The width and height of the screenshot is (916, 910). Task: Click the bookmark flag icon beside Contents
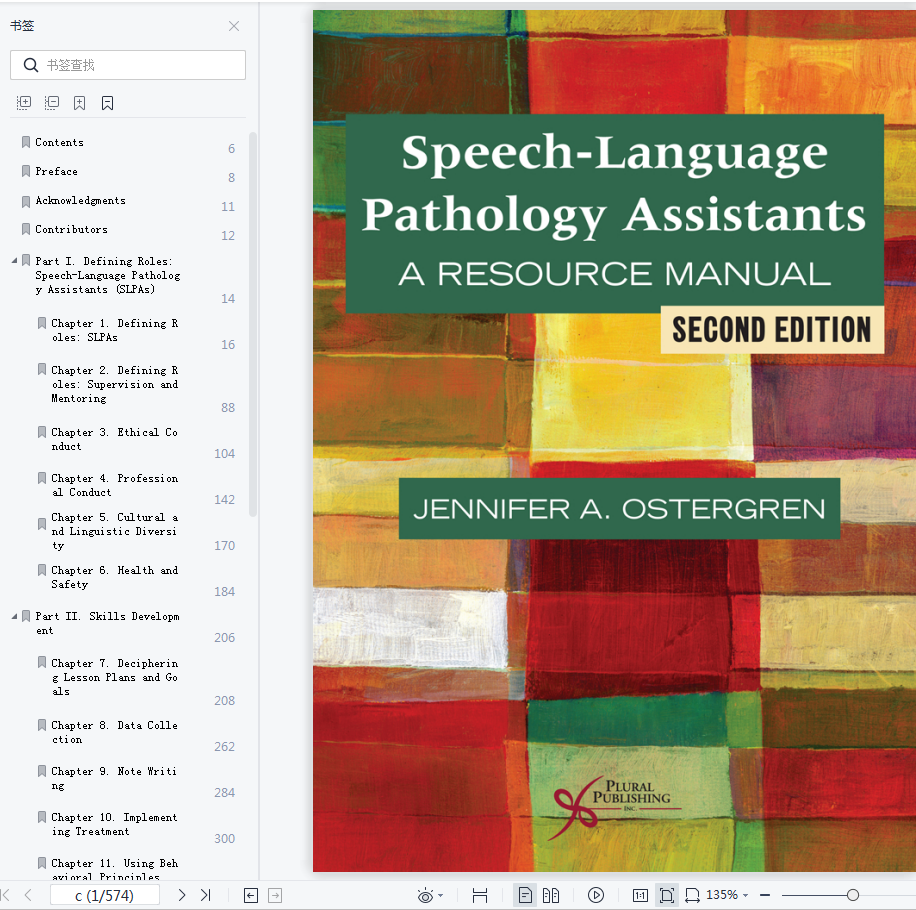[x=26, y=142]
